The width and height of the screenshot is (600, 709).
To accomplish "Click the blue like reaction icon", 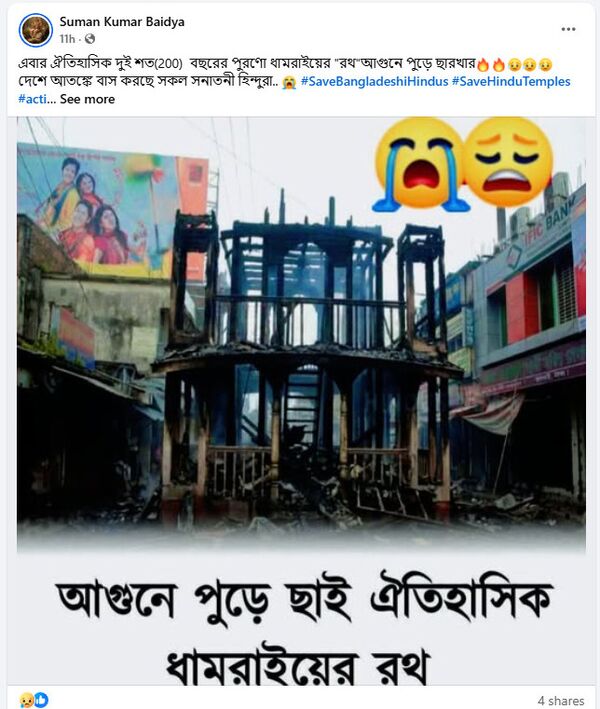I will (41, 700).
